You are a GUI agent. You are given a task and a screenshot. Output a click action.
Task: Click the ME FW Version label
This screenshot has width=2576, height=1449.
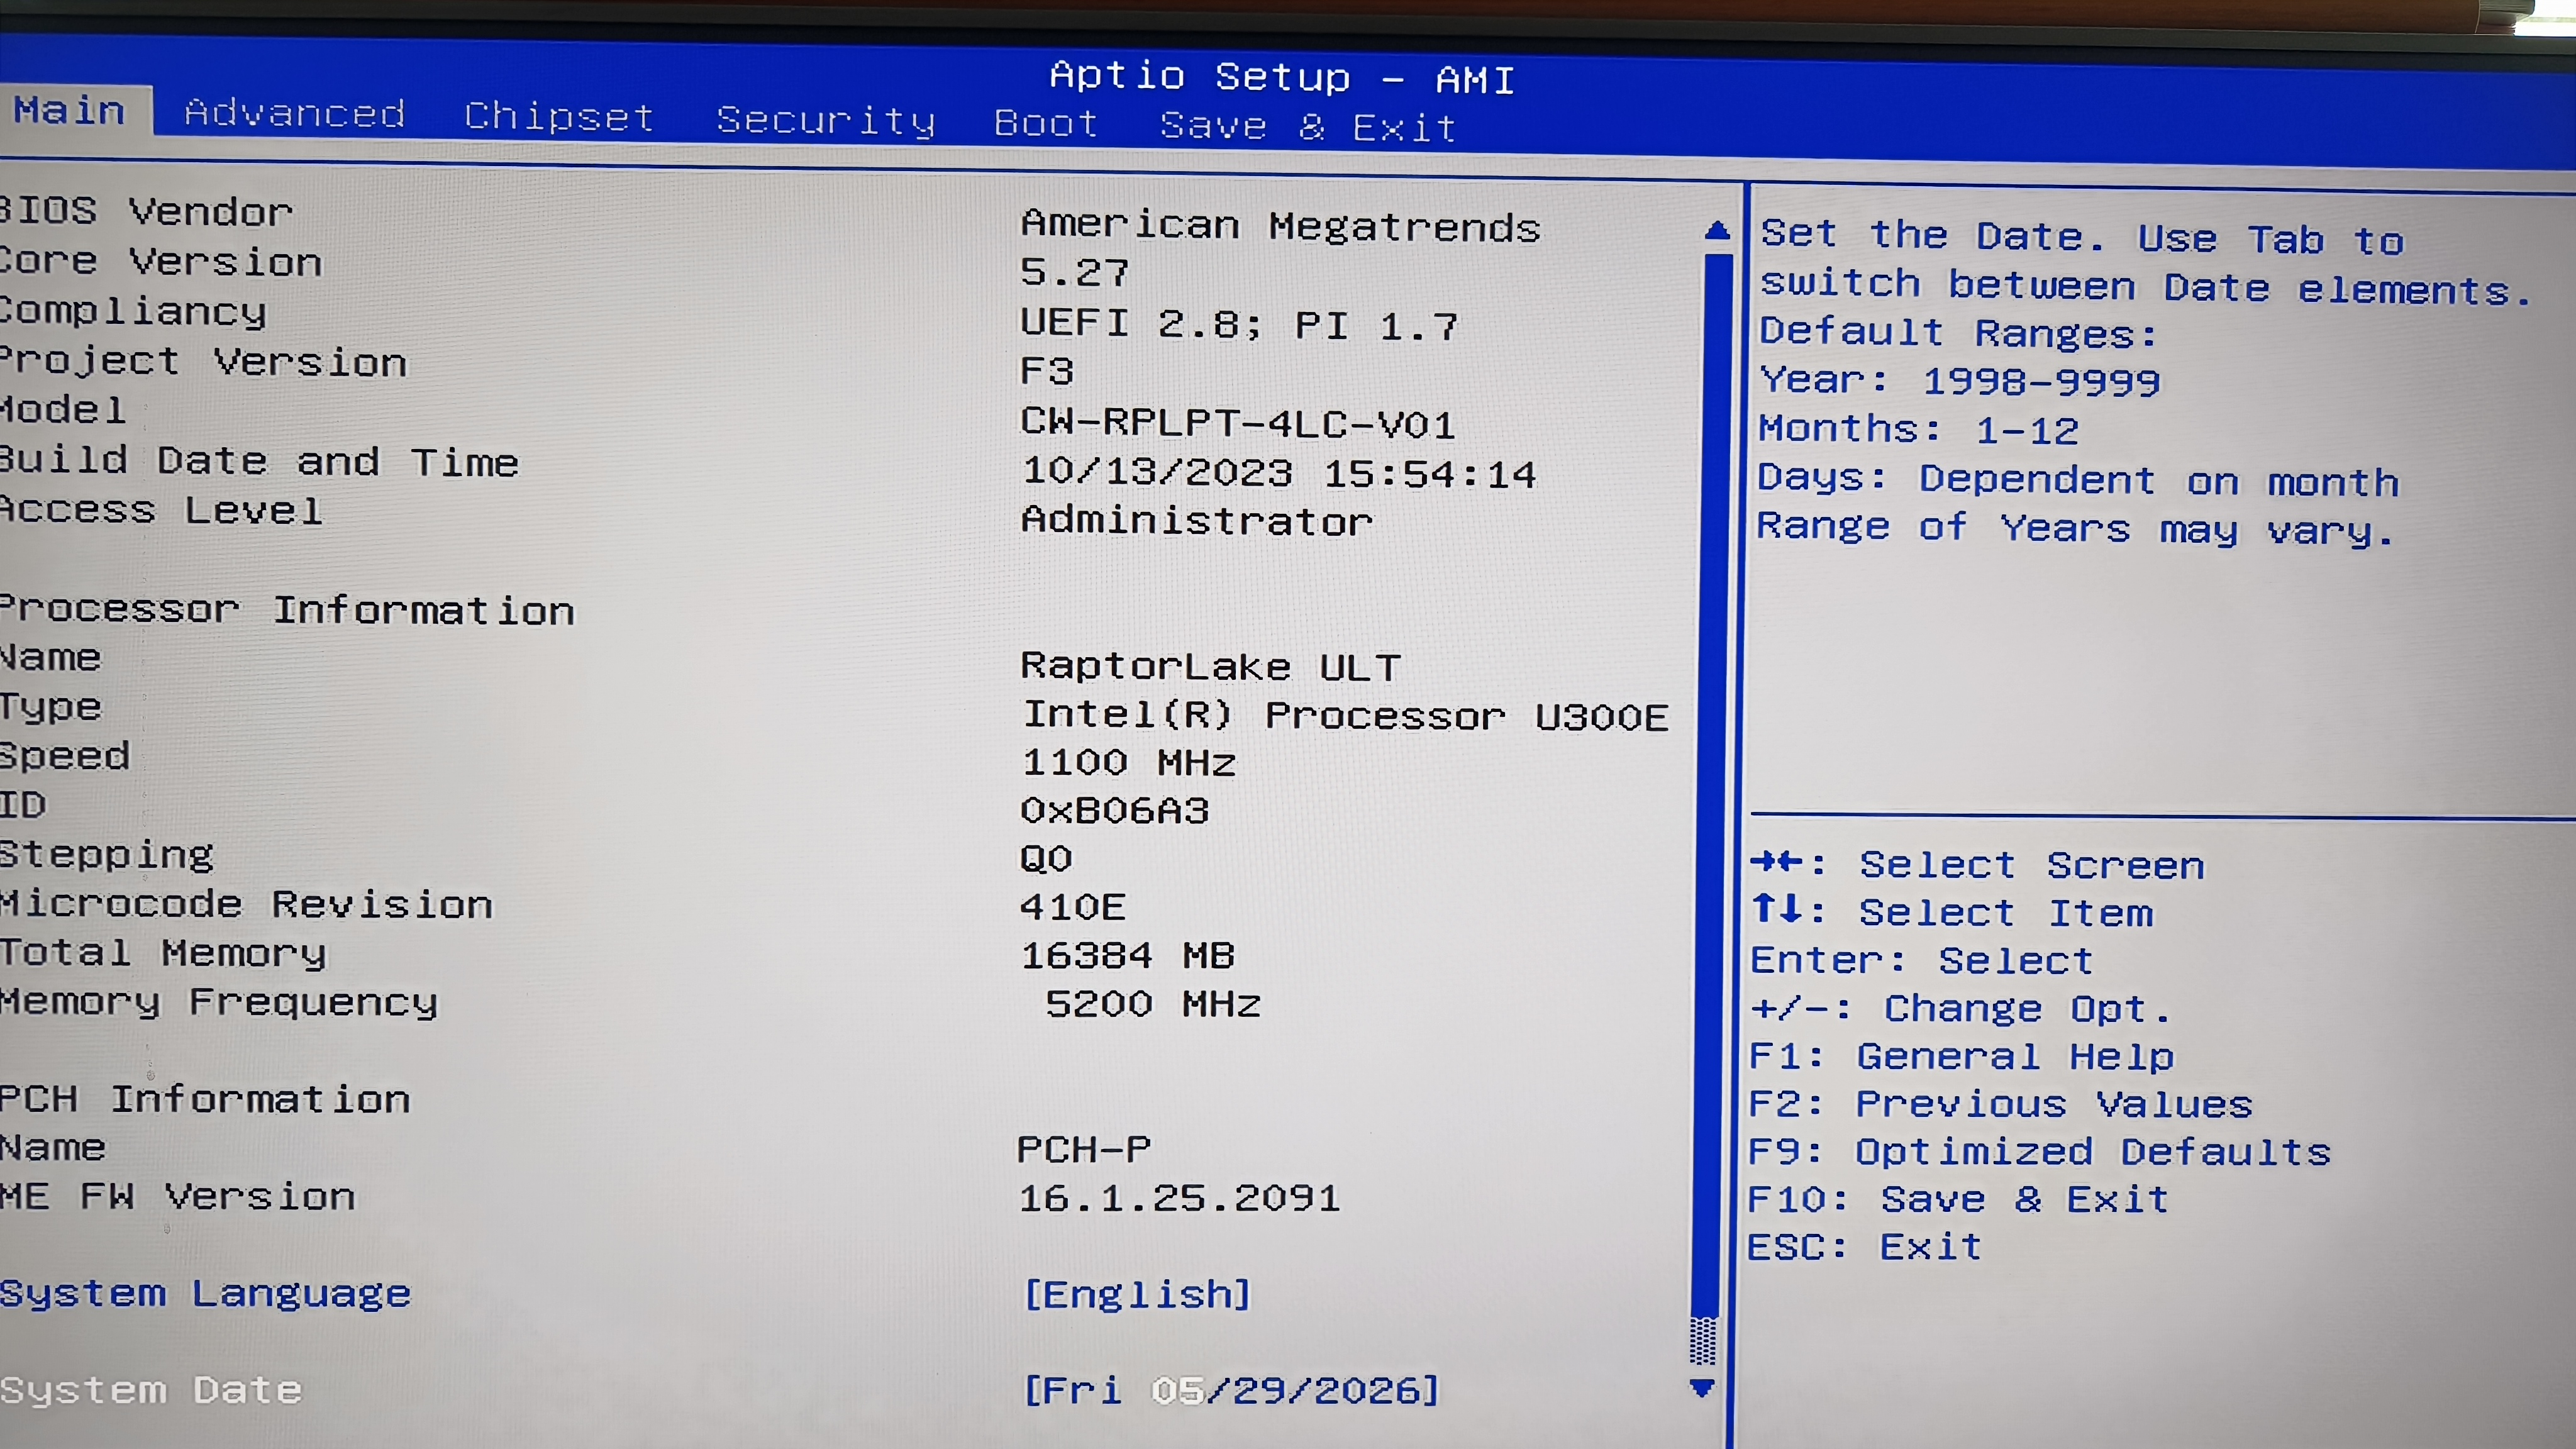click(x=177, y=1197)
